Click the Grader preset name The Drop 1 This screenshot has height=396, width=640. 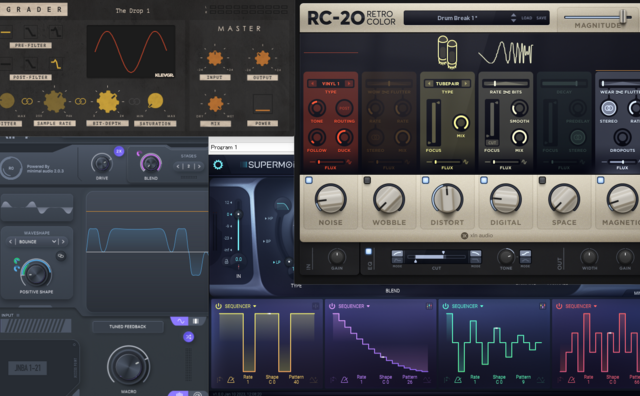(x=132, y=11)
